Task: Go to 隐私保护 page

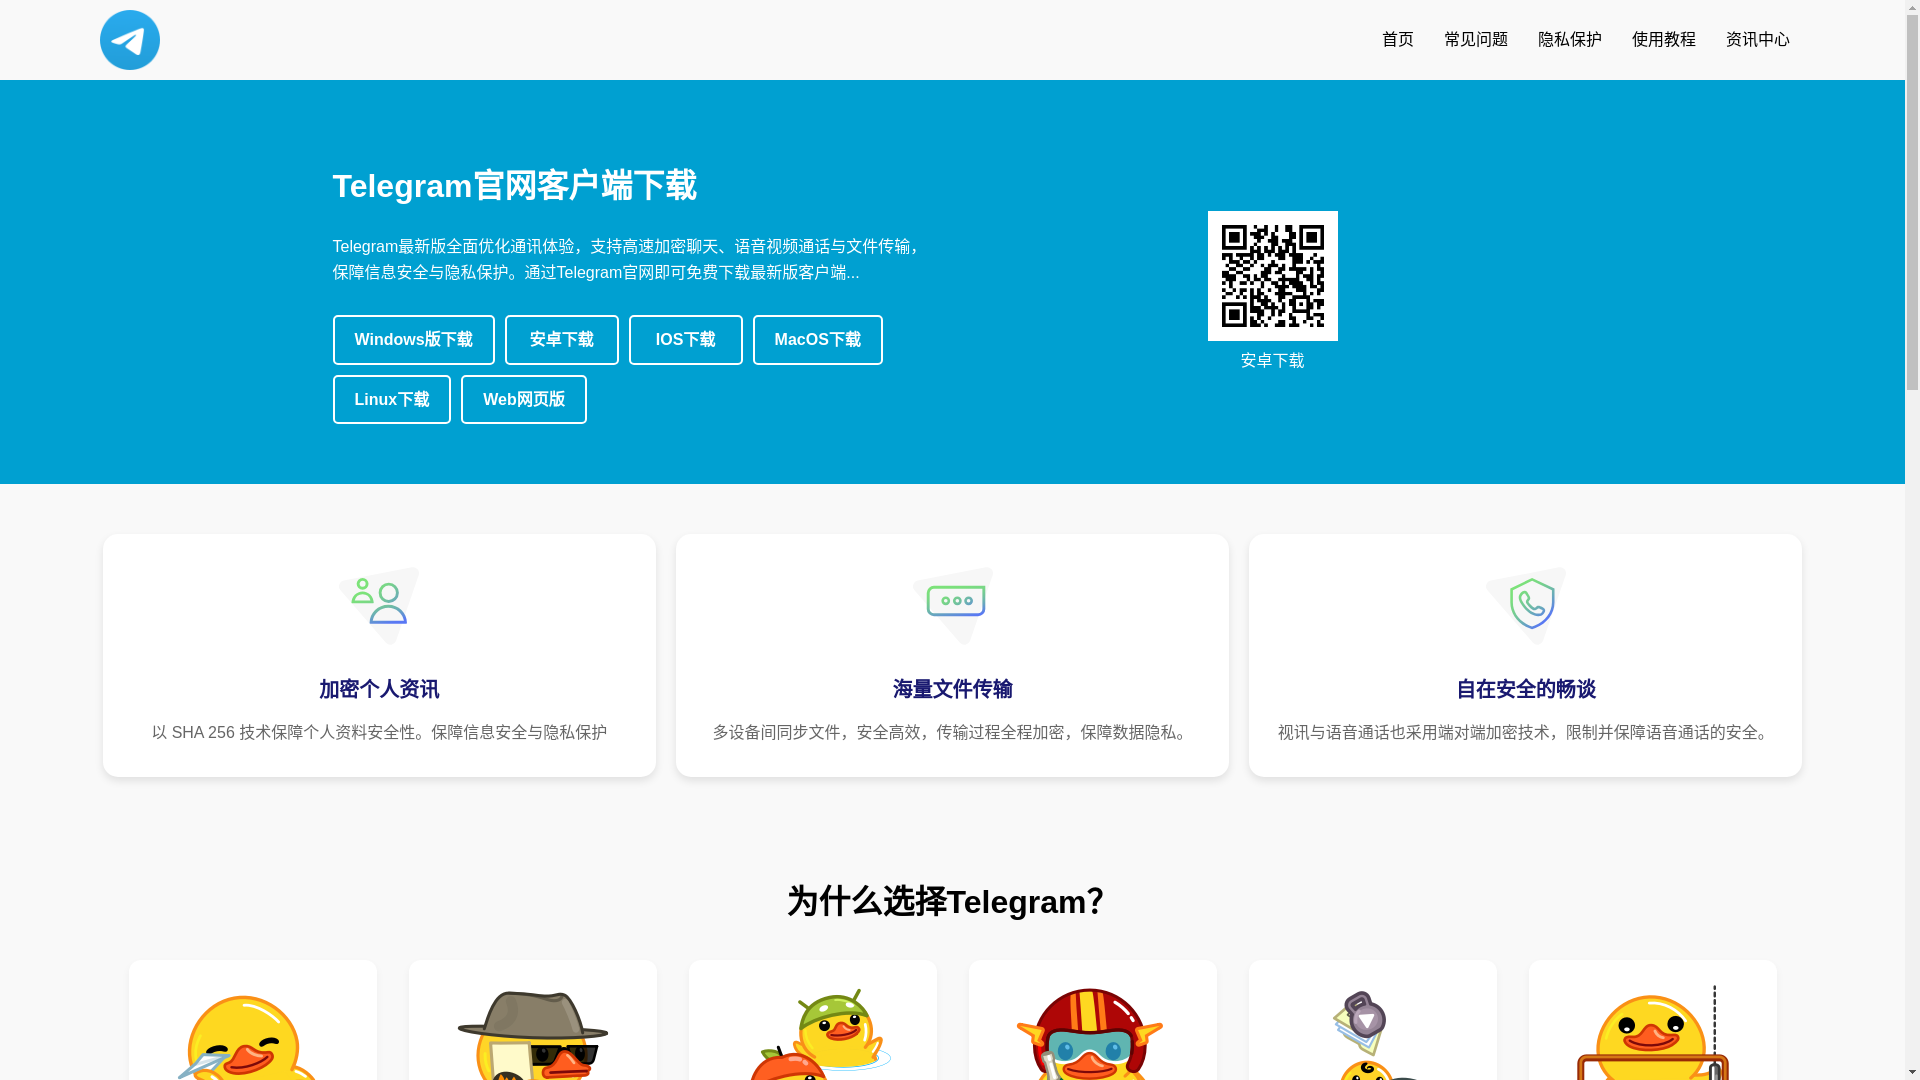Action: [1570, 40]
